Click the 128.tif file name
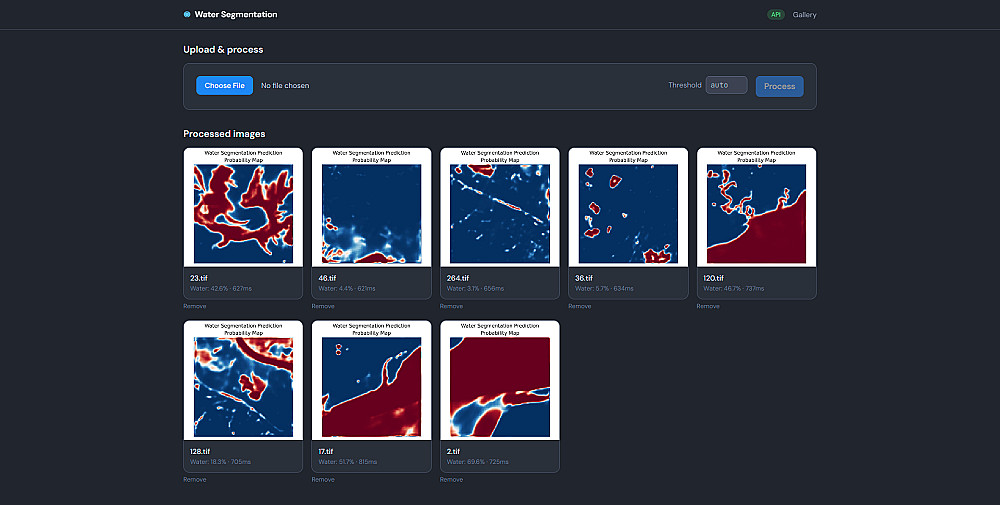Viewport: 1000px width, 505px height. coord(200,451)
